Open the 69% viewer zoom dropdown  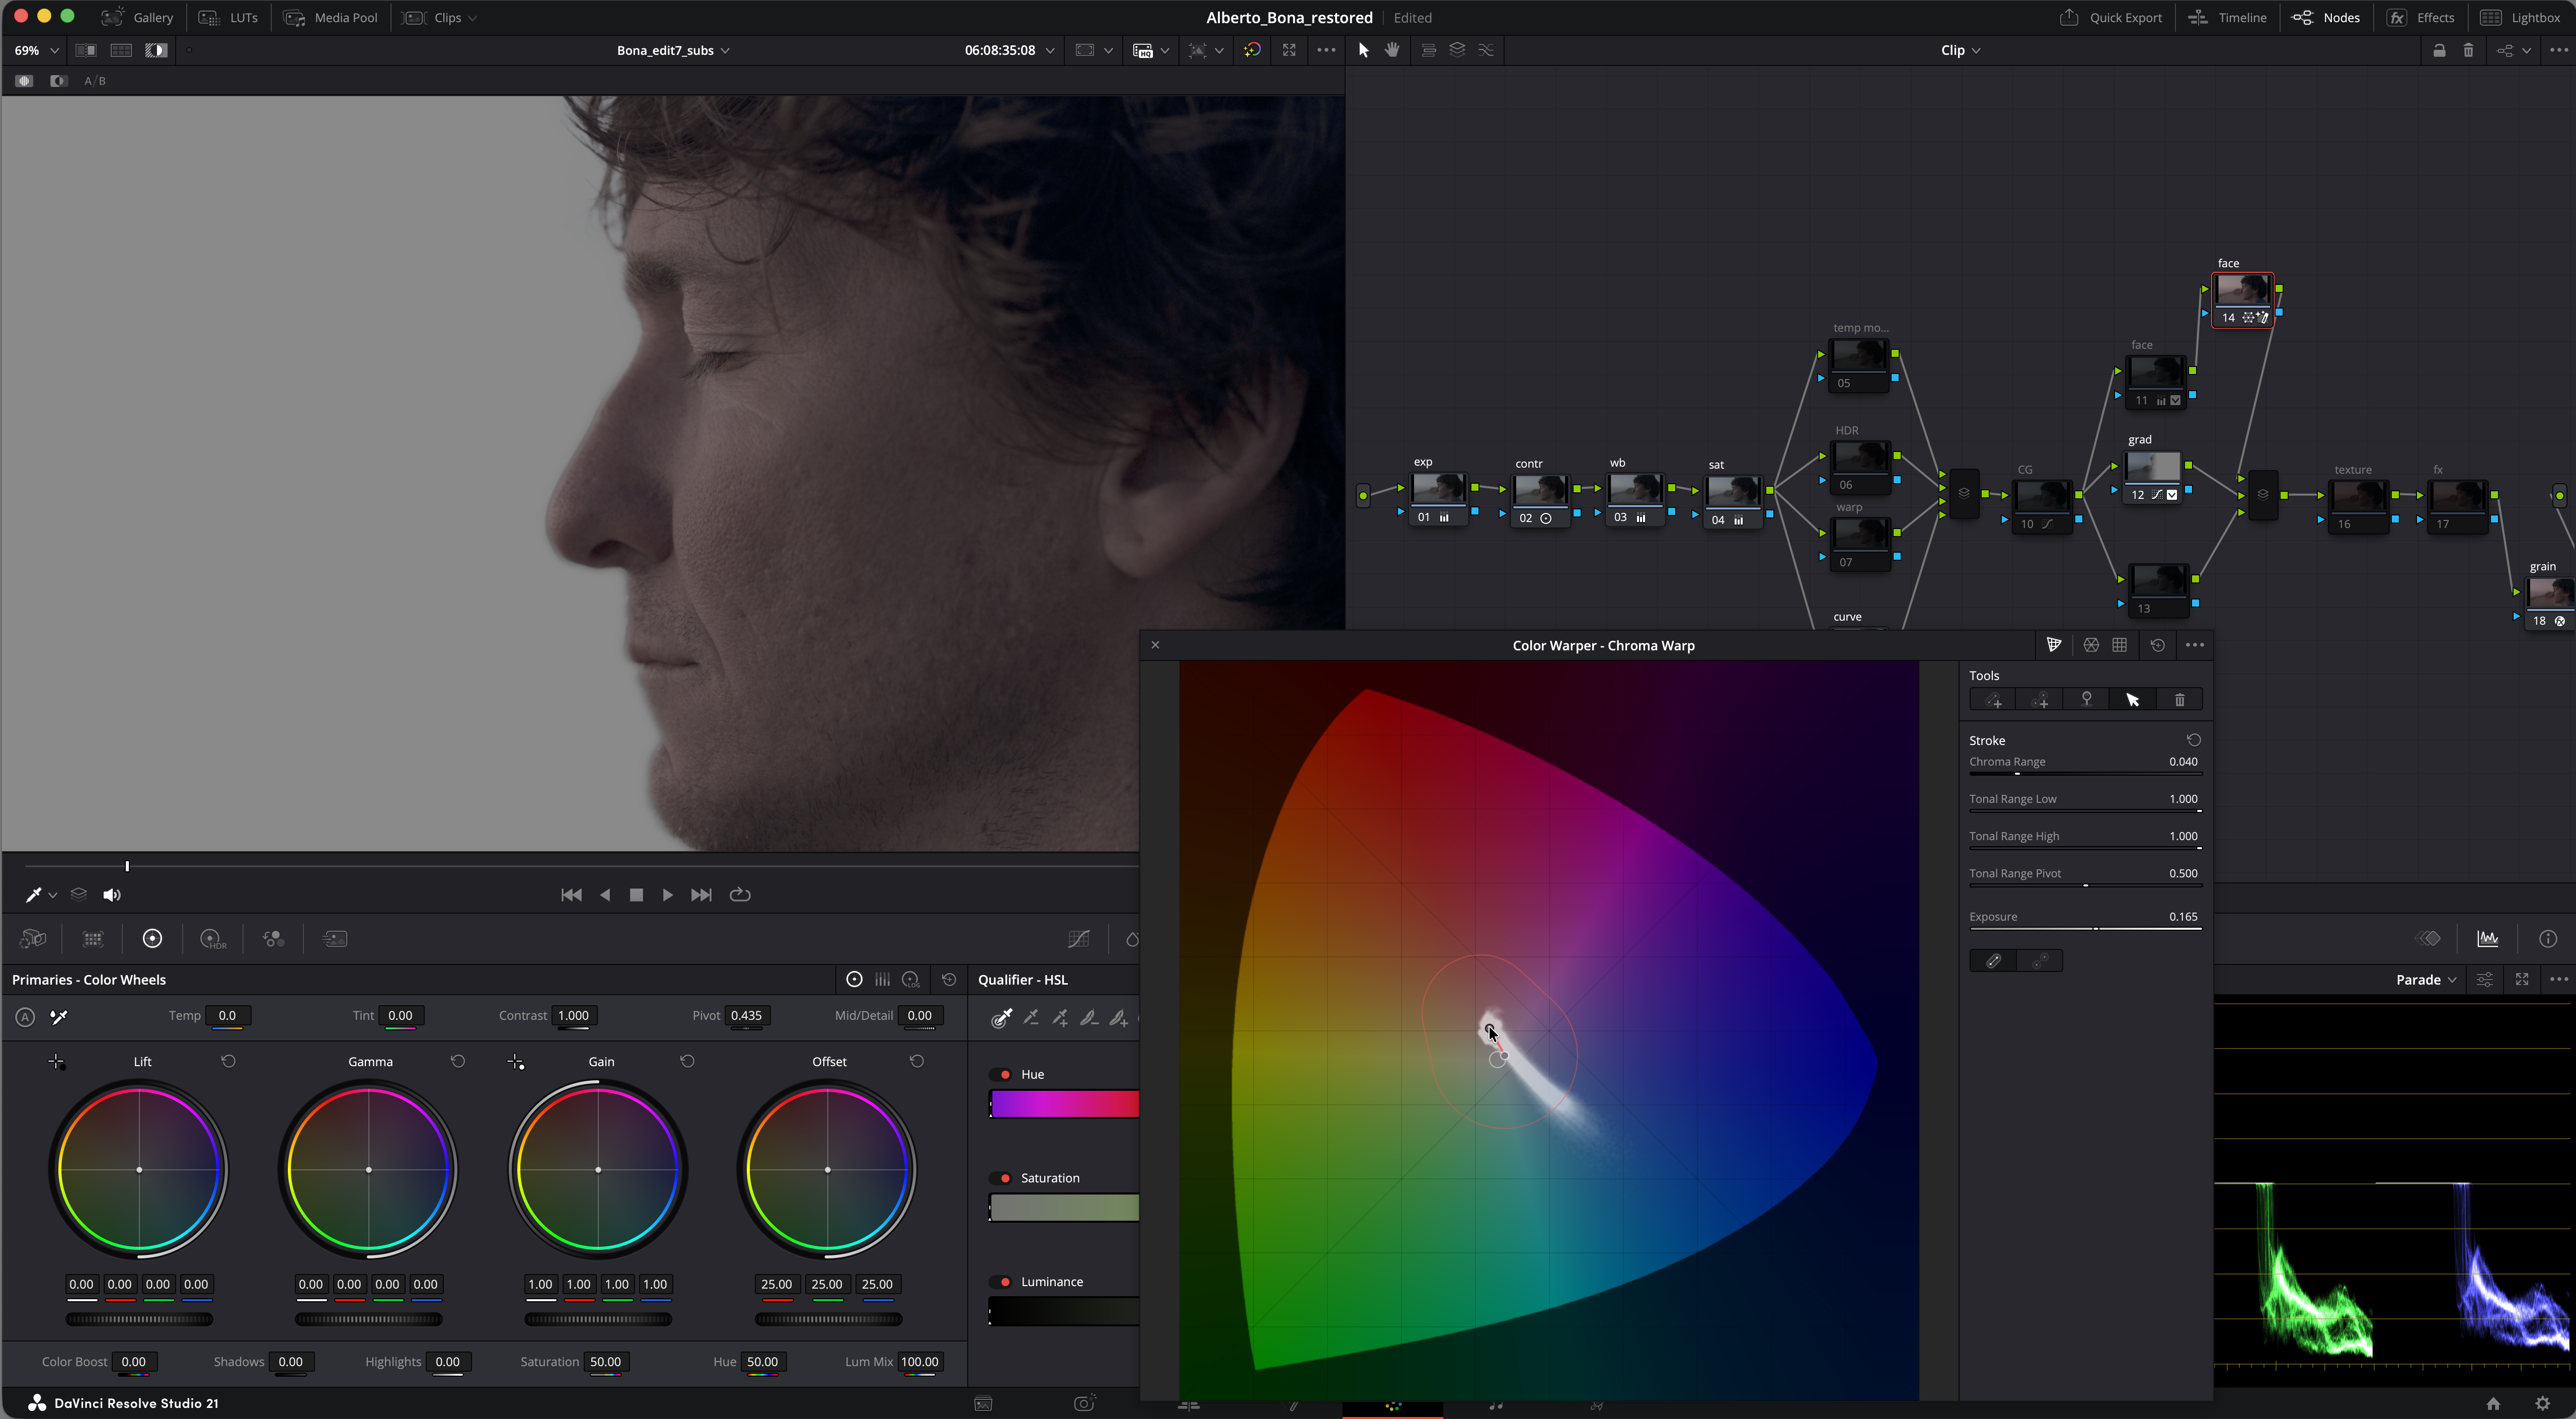pos(36,50)
